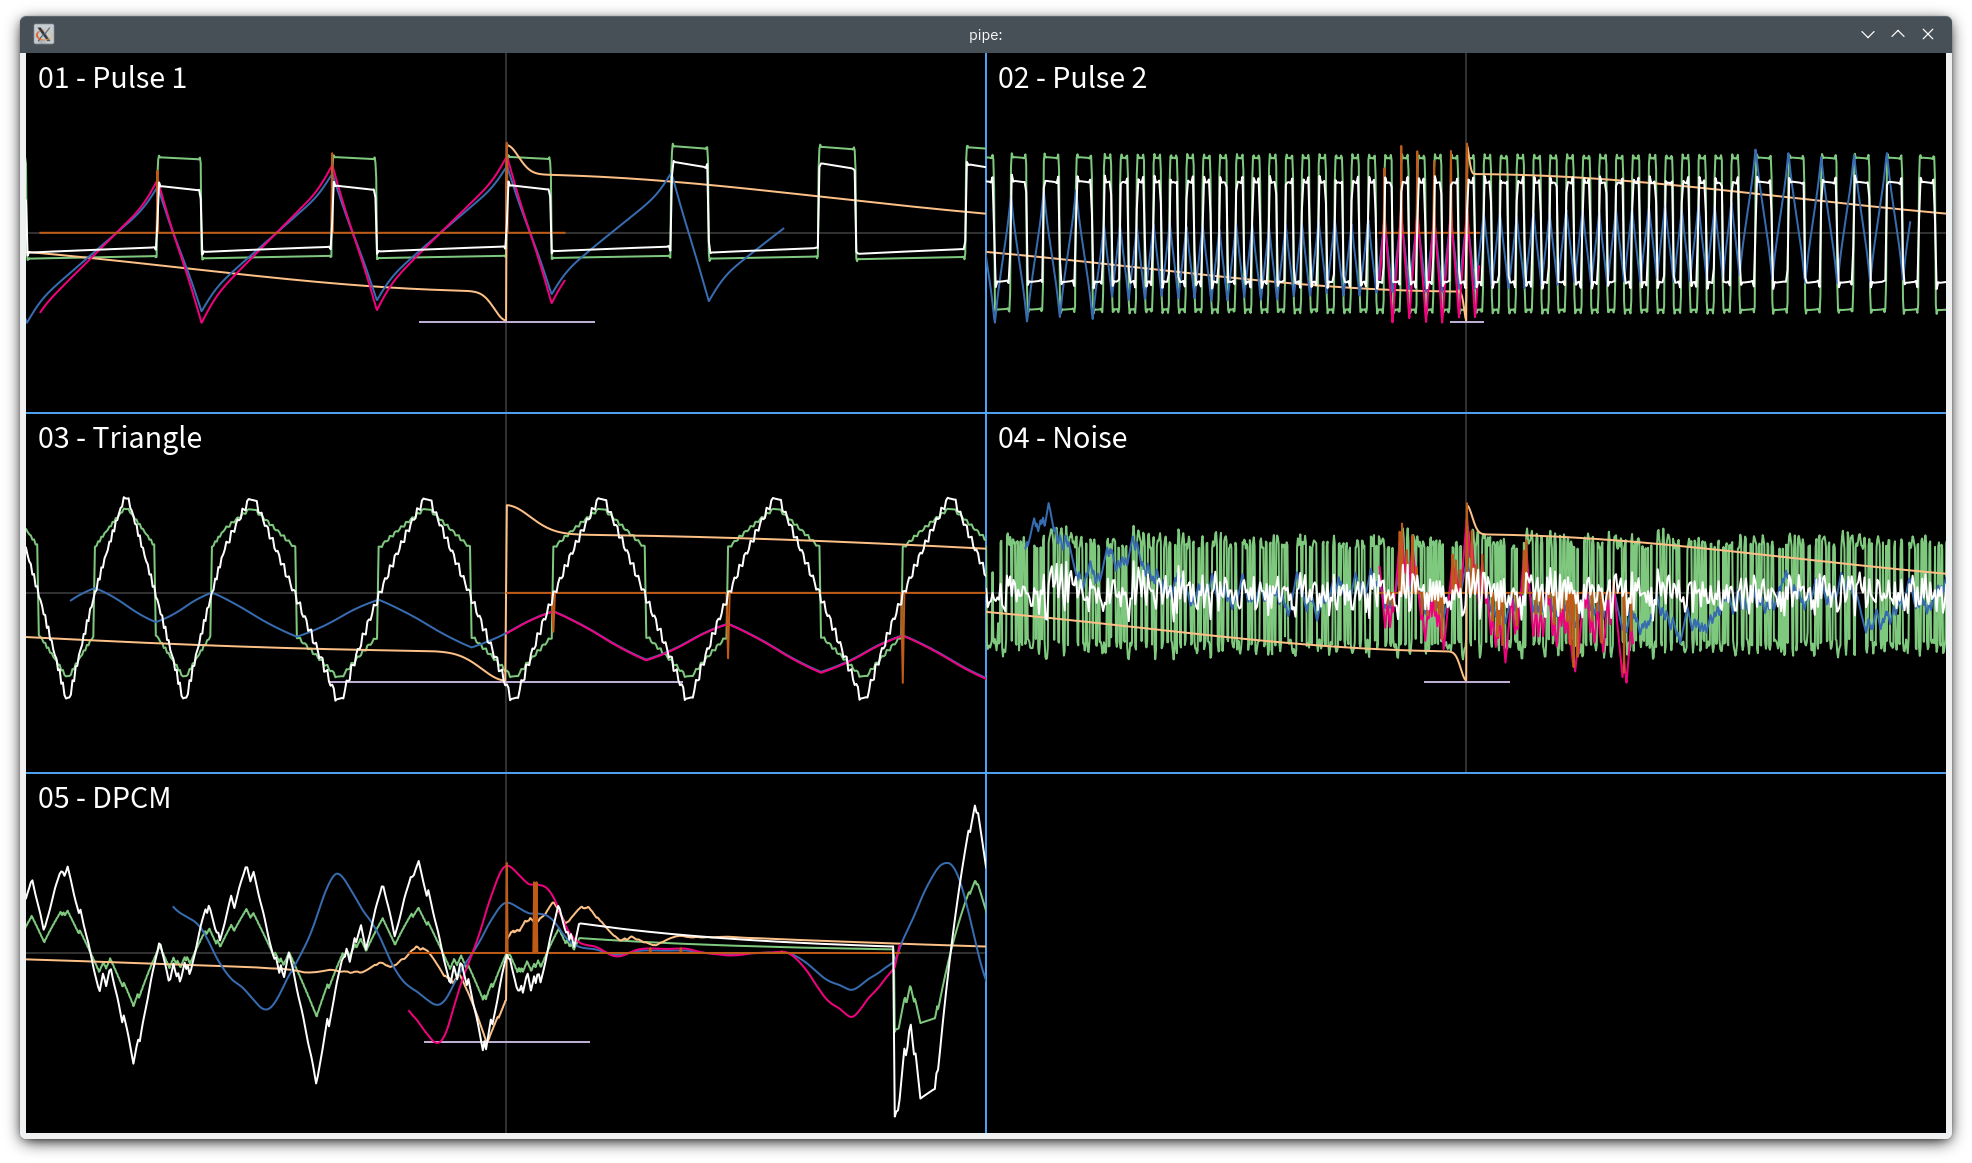
Task: Select the Triangle channel label
Action: click(x=119, y=437)
